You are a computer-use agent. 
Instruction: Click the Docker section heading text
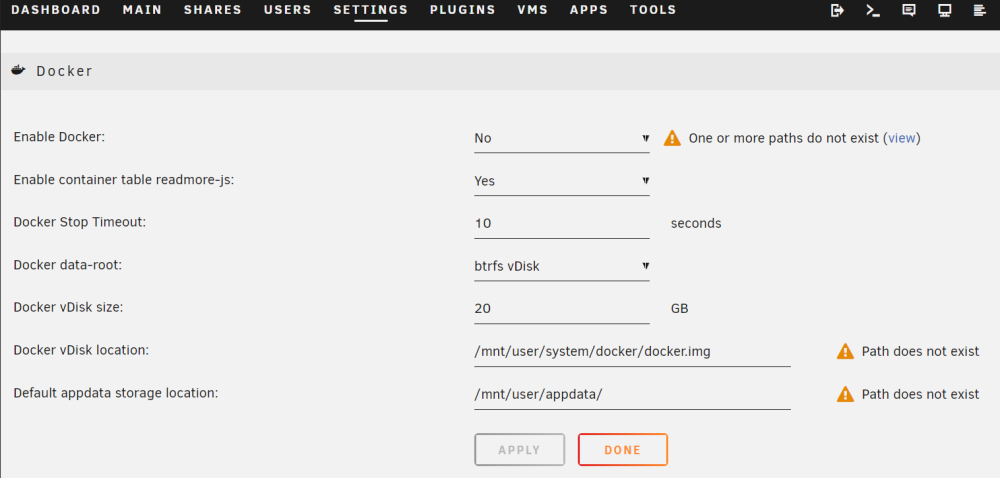tap(64, 71)
